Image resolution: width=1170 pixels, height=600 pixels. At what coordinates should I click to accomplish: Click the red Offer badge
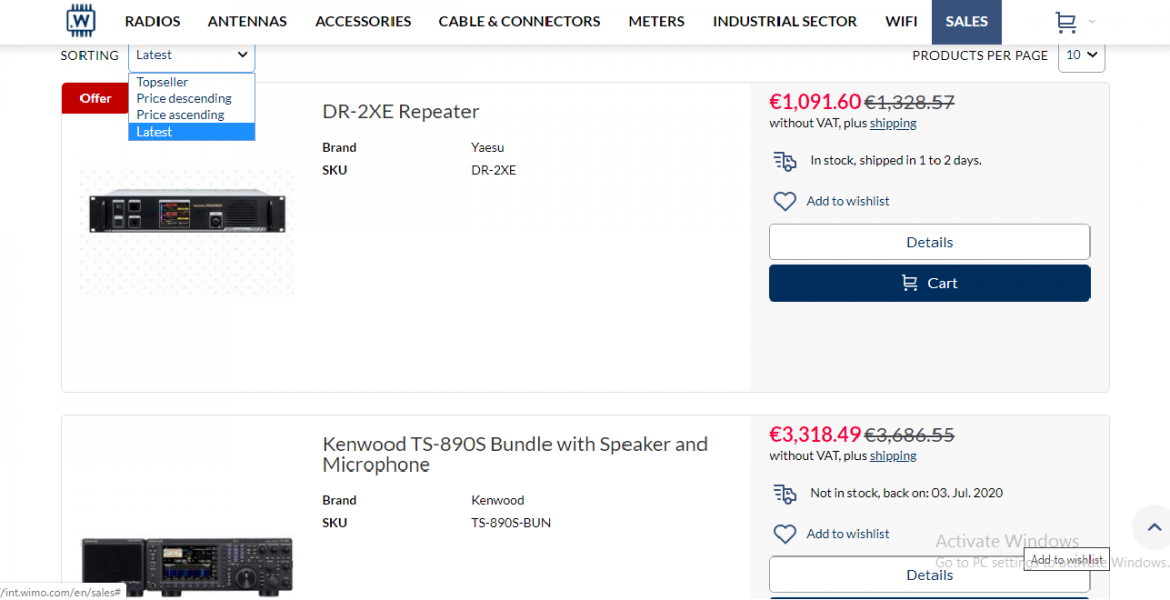pyautogui.click(x=96, y=98)
